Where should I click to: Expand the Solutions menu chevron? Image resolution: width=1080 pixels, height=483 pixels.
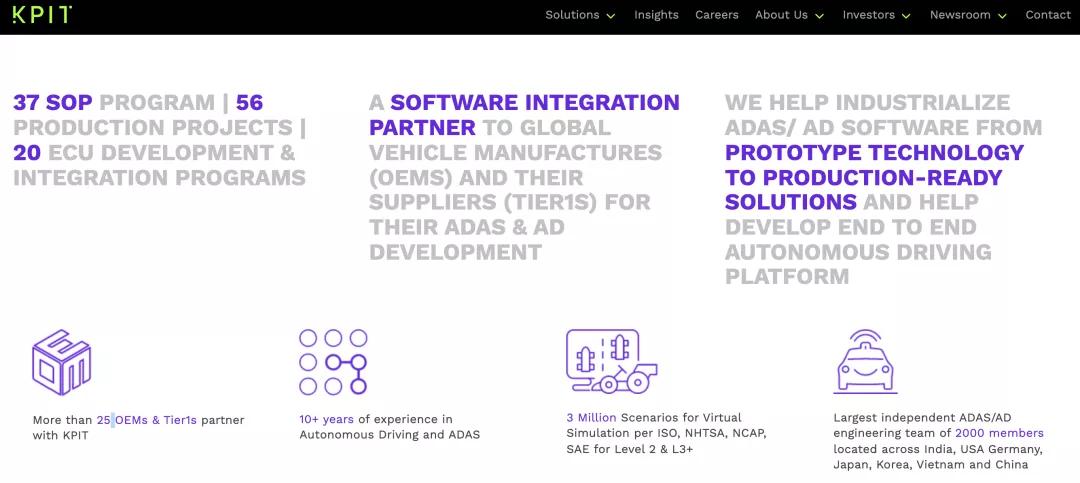click(611, 16)
